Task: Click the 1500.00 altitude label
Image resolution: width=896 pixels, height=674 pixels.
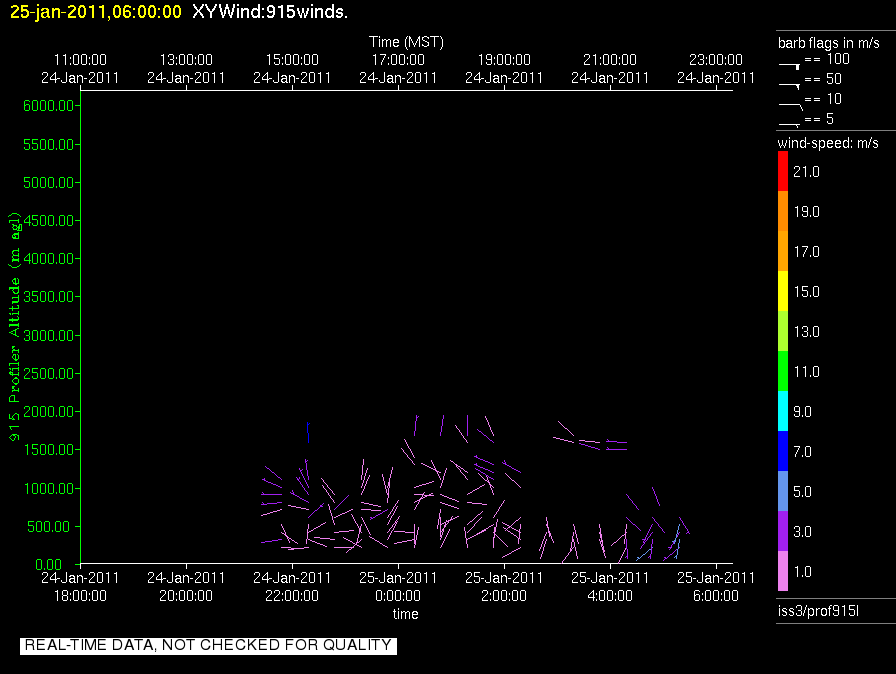Action: (x=49, y=450)
